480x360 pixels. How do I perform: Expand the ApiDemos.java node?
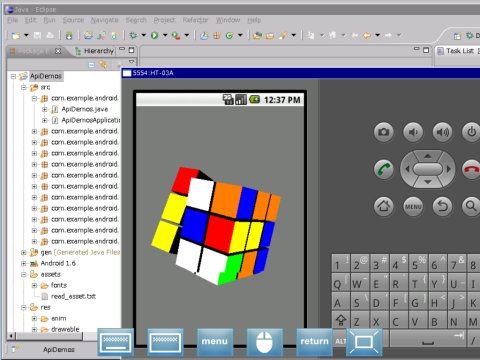coord(45,109)
